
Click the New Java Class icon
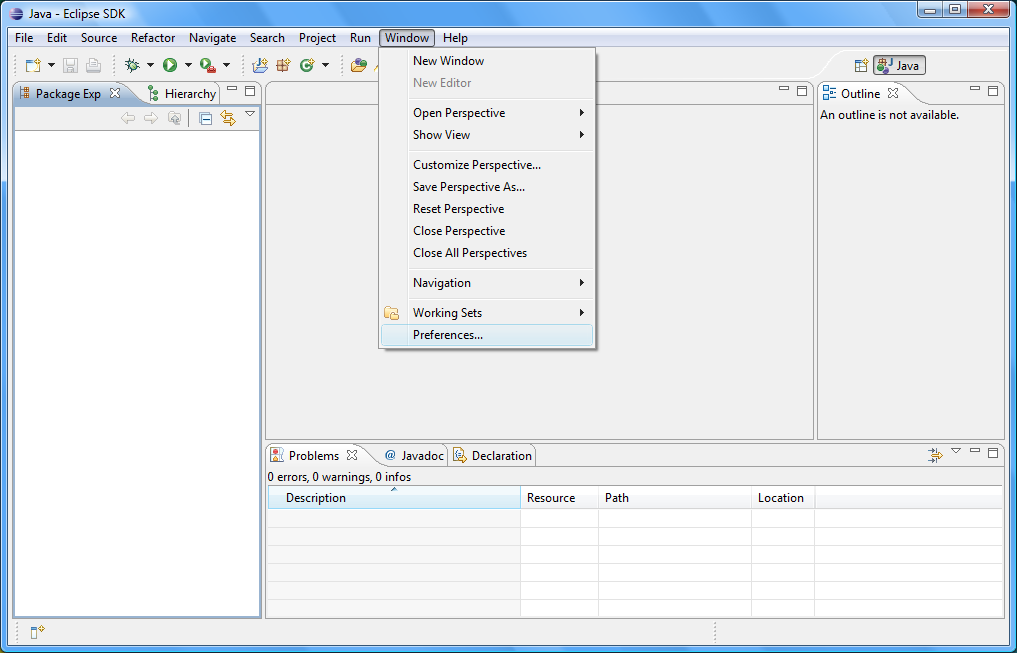[x=307, y=65]
